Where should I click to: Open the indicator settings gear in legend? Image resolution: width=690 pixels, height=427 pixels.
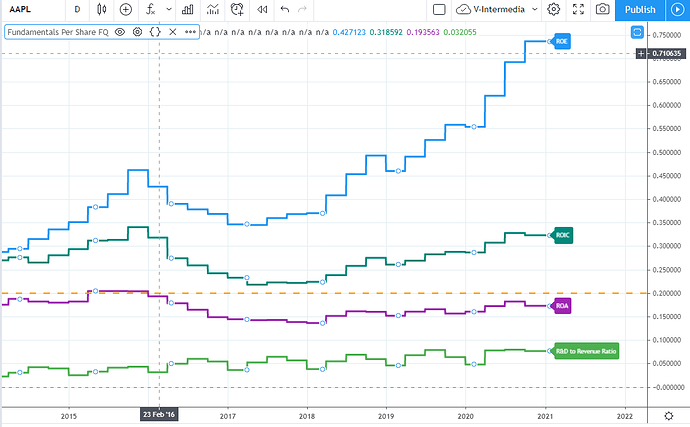click(x=137, y=31)
